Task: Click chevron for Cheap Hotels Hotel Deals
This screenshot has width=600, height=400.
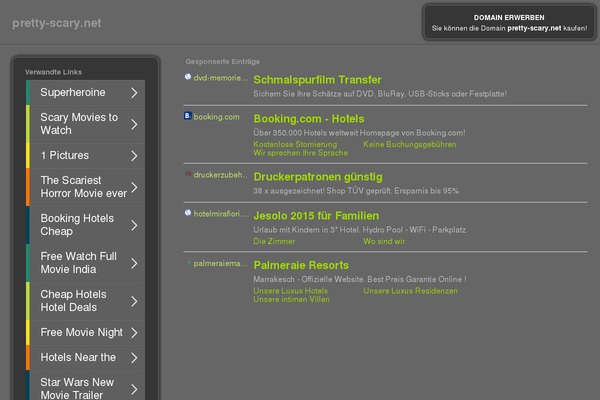Action: coord(134,302)
